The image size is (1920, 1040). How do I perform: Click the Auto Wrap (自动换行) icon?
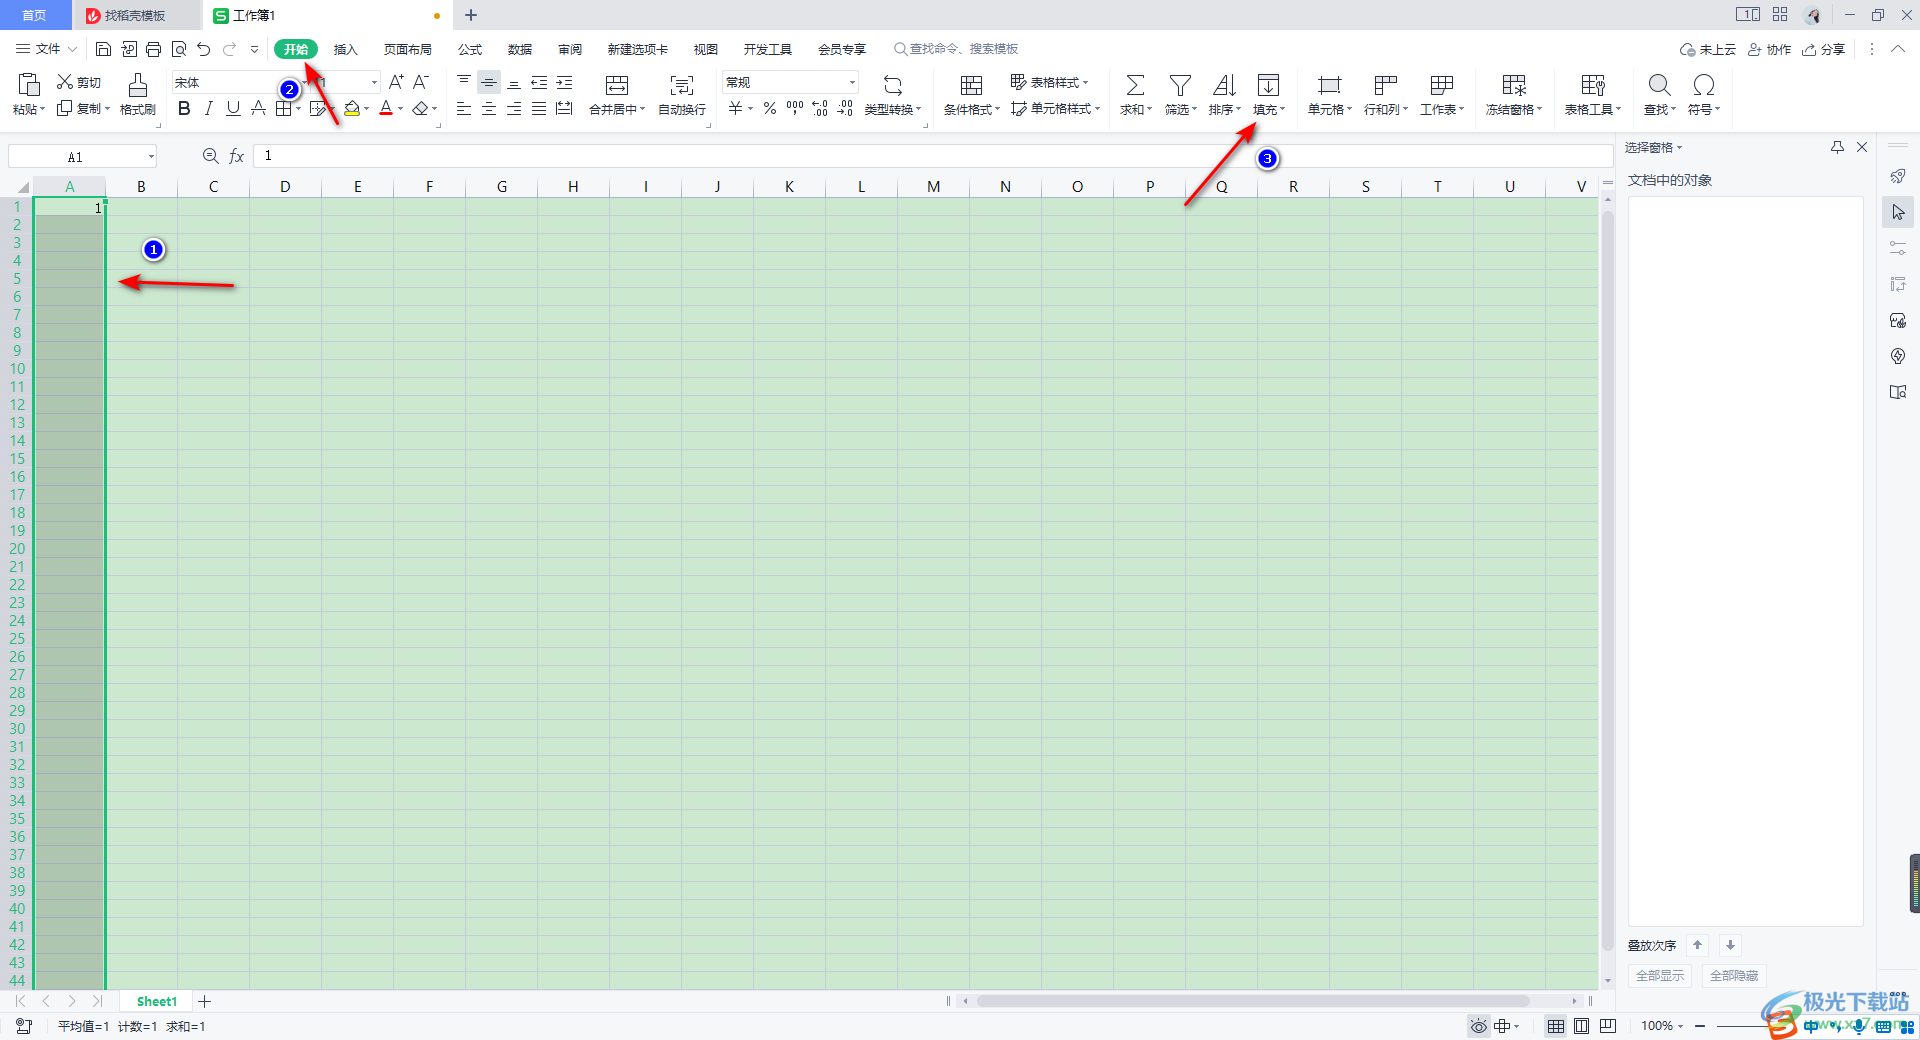click(682, 95)
